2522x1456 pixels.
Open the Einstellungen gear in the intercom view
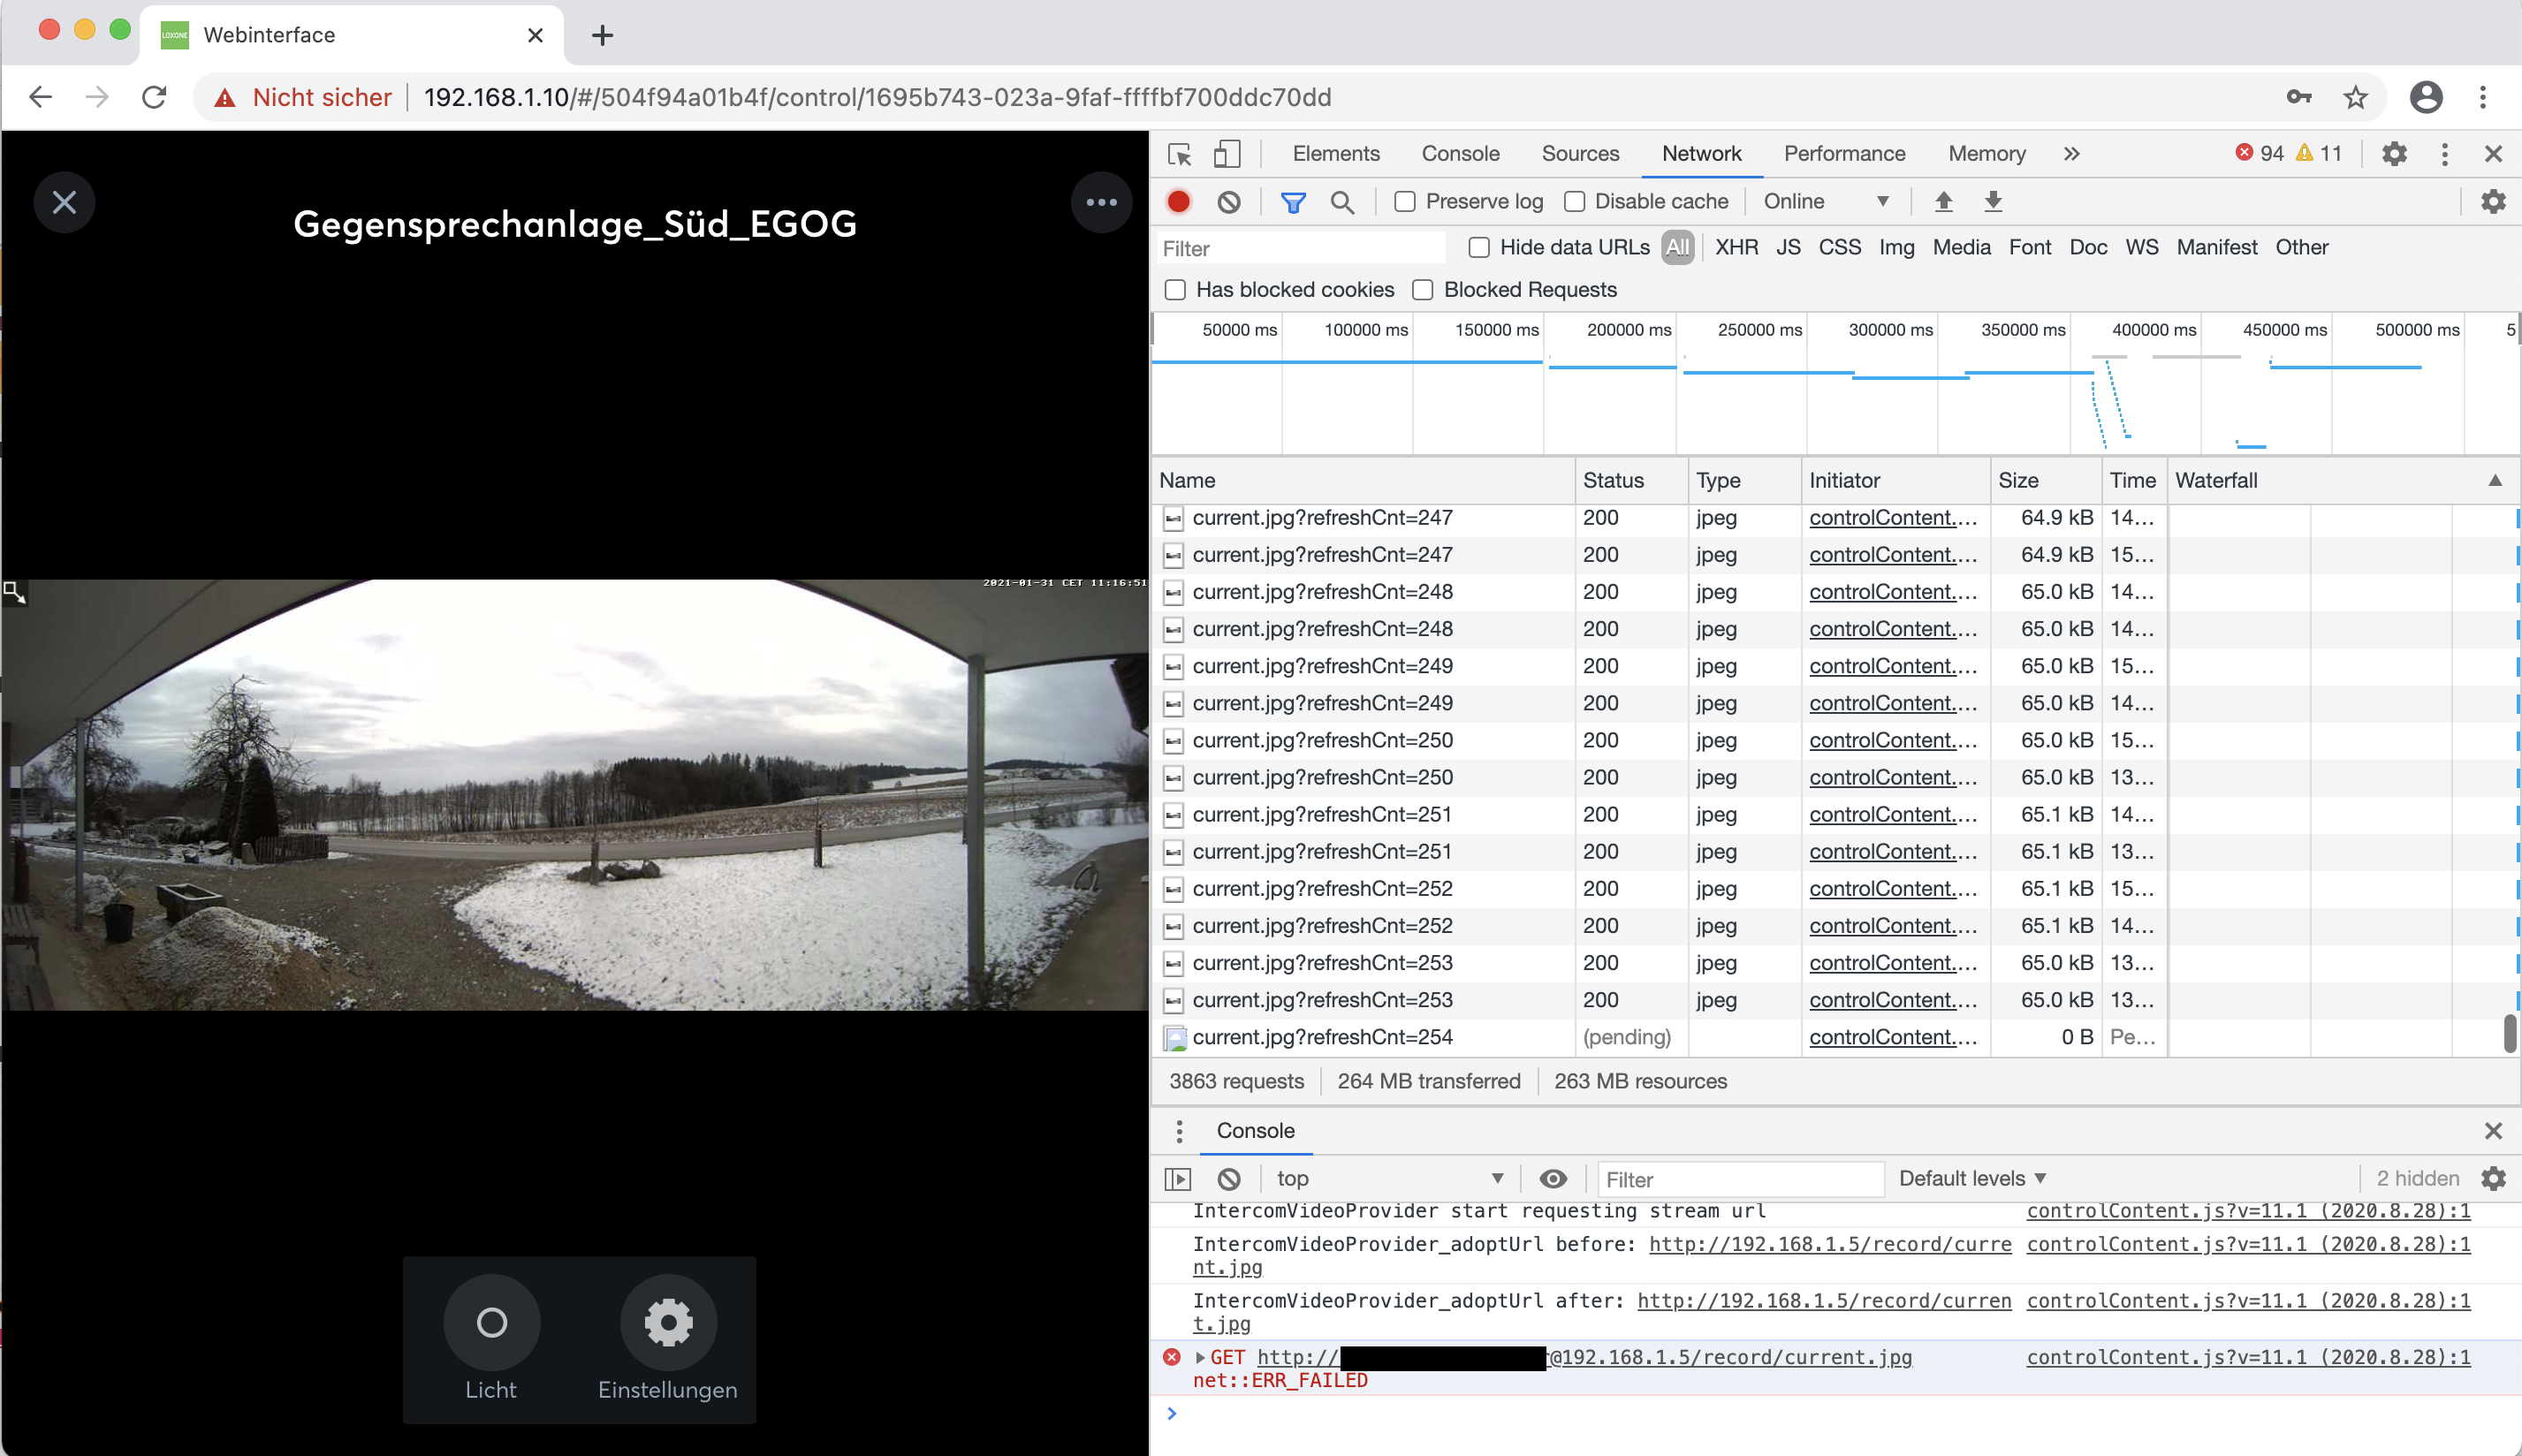point(668,1323)
